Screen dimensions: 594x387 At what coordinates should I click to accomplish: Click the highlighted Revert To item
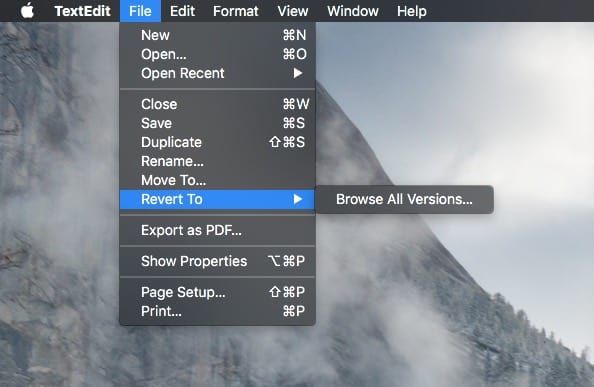click(x=217, y=199)
